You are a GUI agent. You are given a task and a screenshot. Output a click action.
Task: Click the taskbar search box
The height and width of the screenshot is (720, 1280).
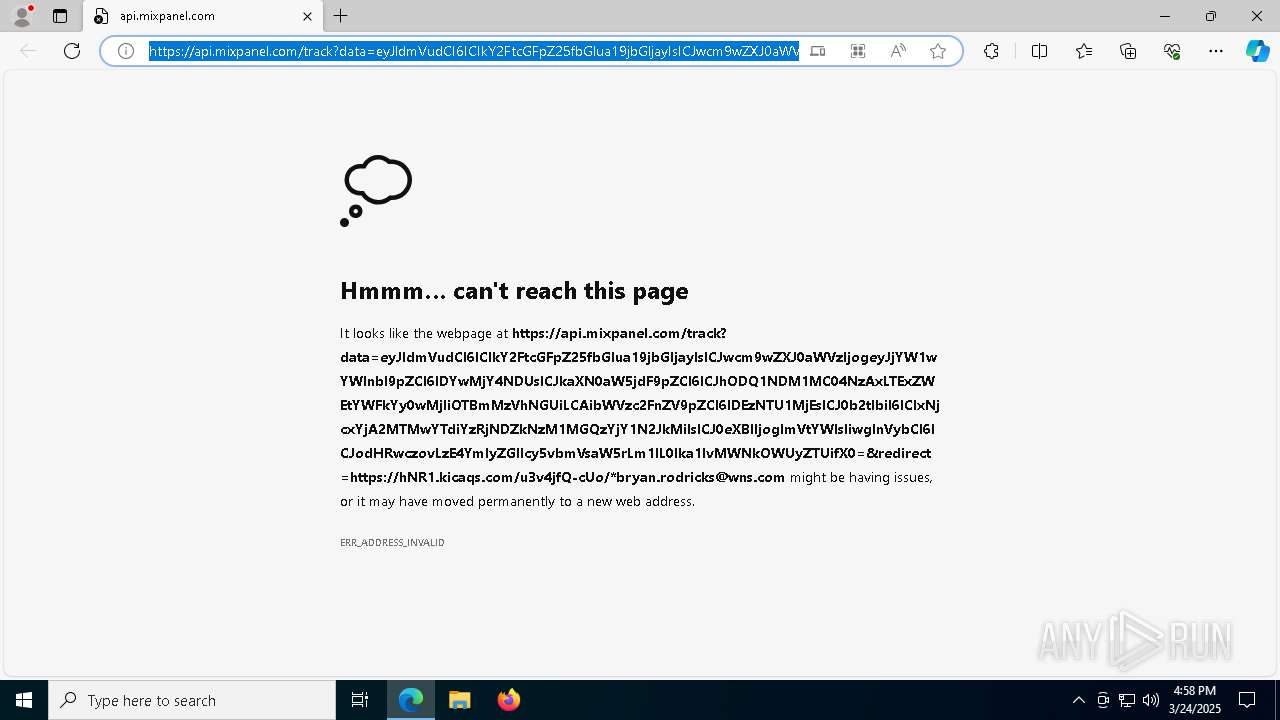192,700
